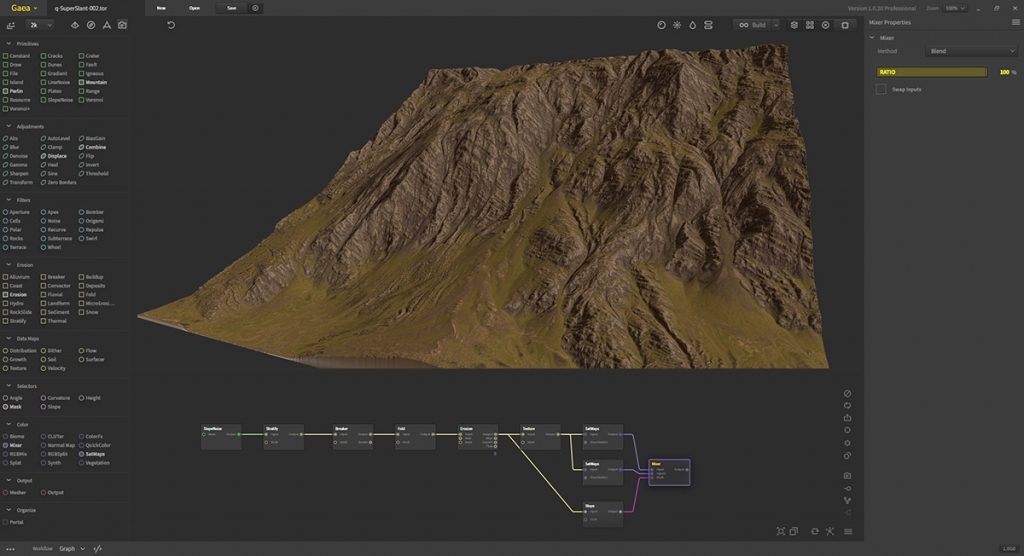Click the camera snapshot icon in top toolbar

coord(122,25)
